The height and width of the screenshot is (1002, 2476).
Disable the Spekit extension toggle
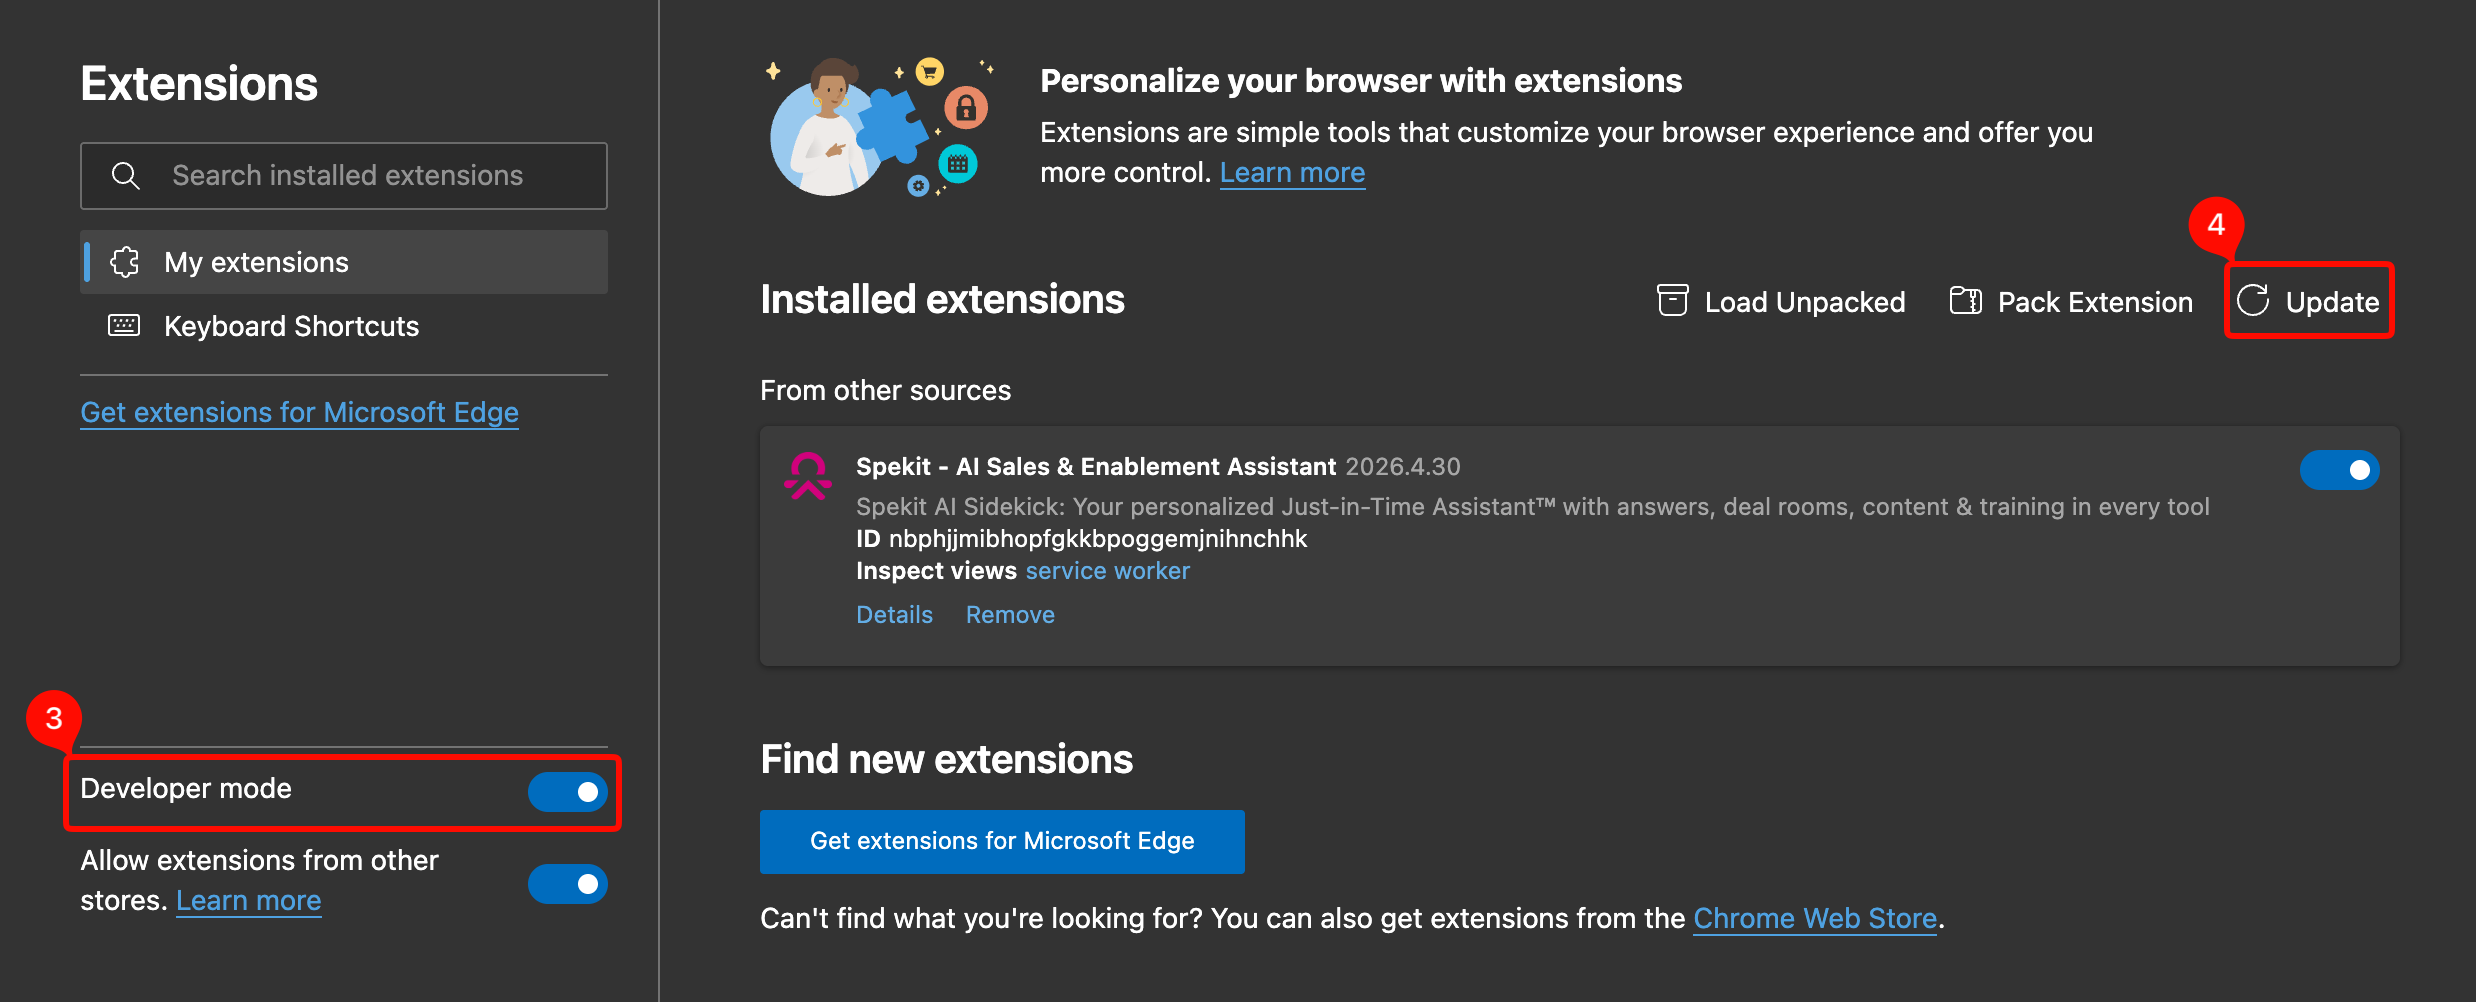coord(2339,470)
